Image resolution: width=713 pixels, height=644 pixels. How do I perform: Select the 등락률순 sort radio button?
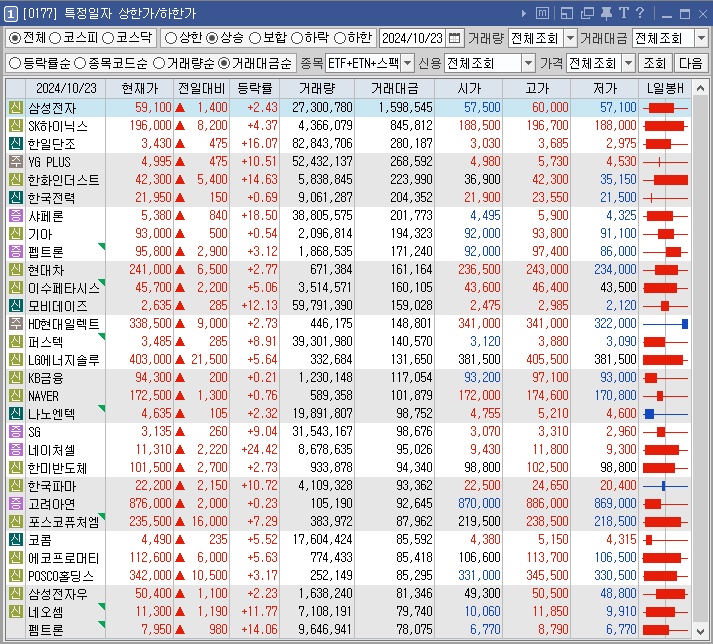point(15,63)
